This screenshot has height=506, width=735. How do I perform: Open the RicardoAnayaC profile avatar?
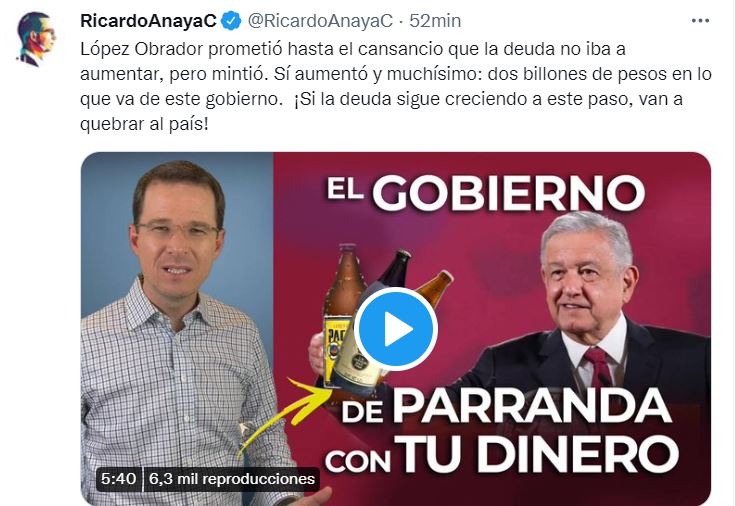[36, 39]
